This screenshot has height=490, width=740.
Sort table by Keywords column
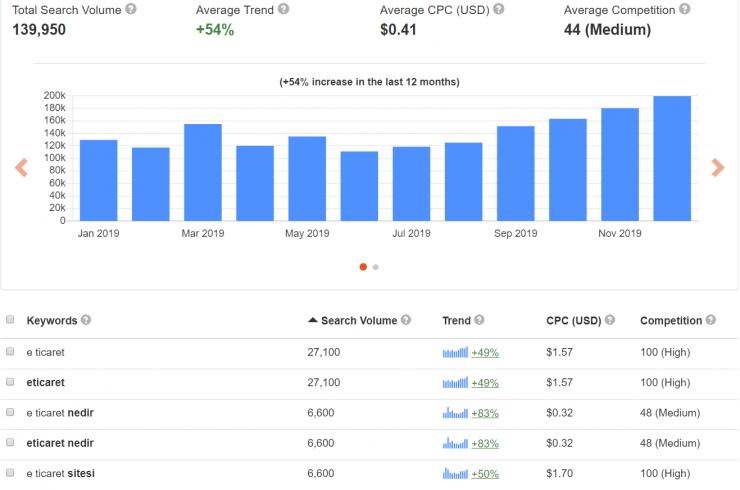(51, 321)
